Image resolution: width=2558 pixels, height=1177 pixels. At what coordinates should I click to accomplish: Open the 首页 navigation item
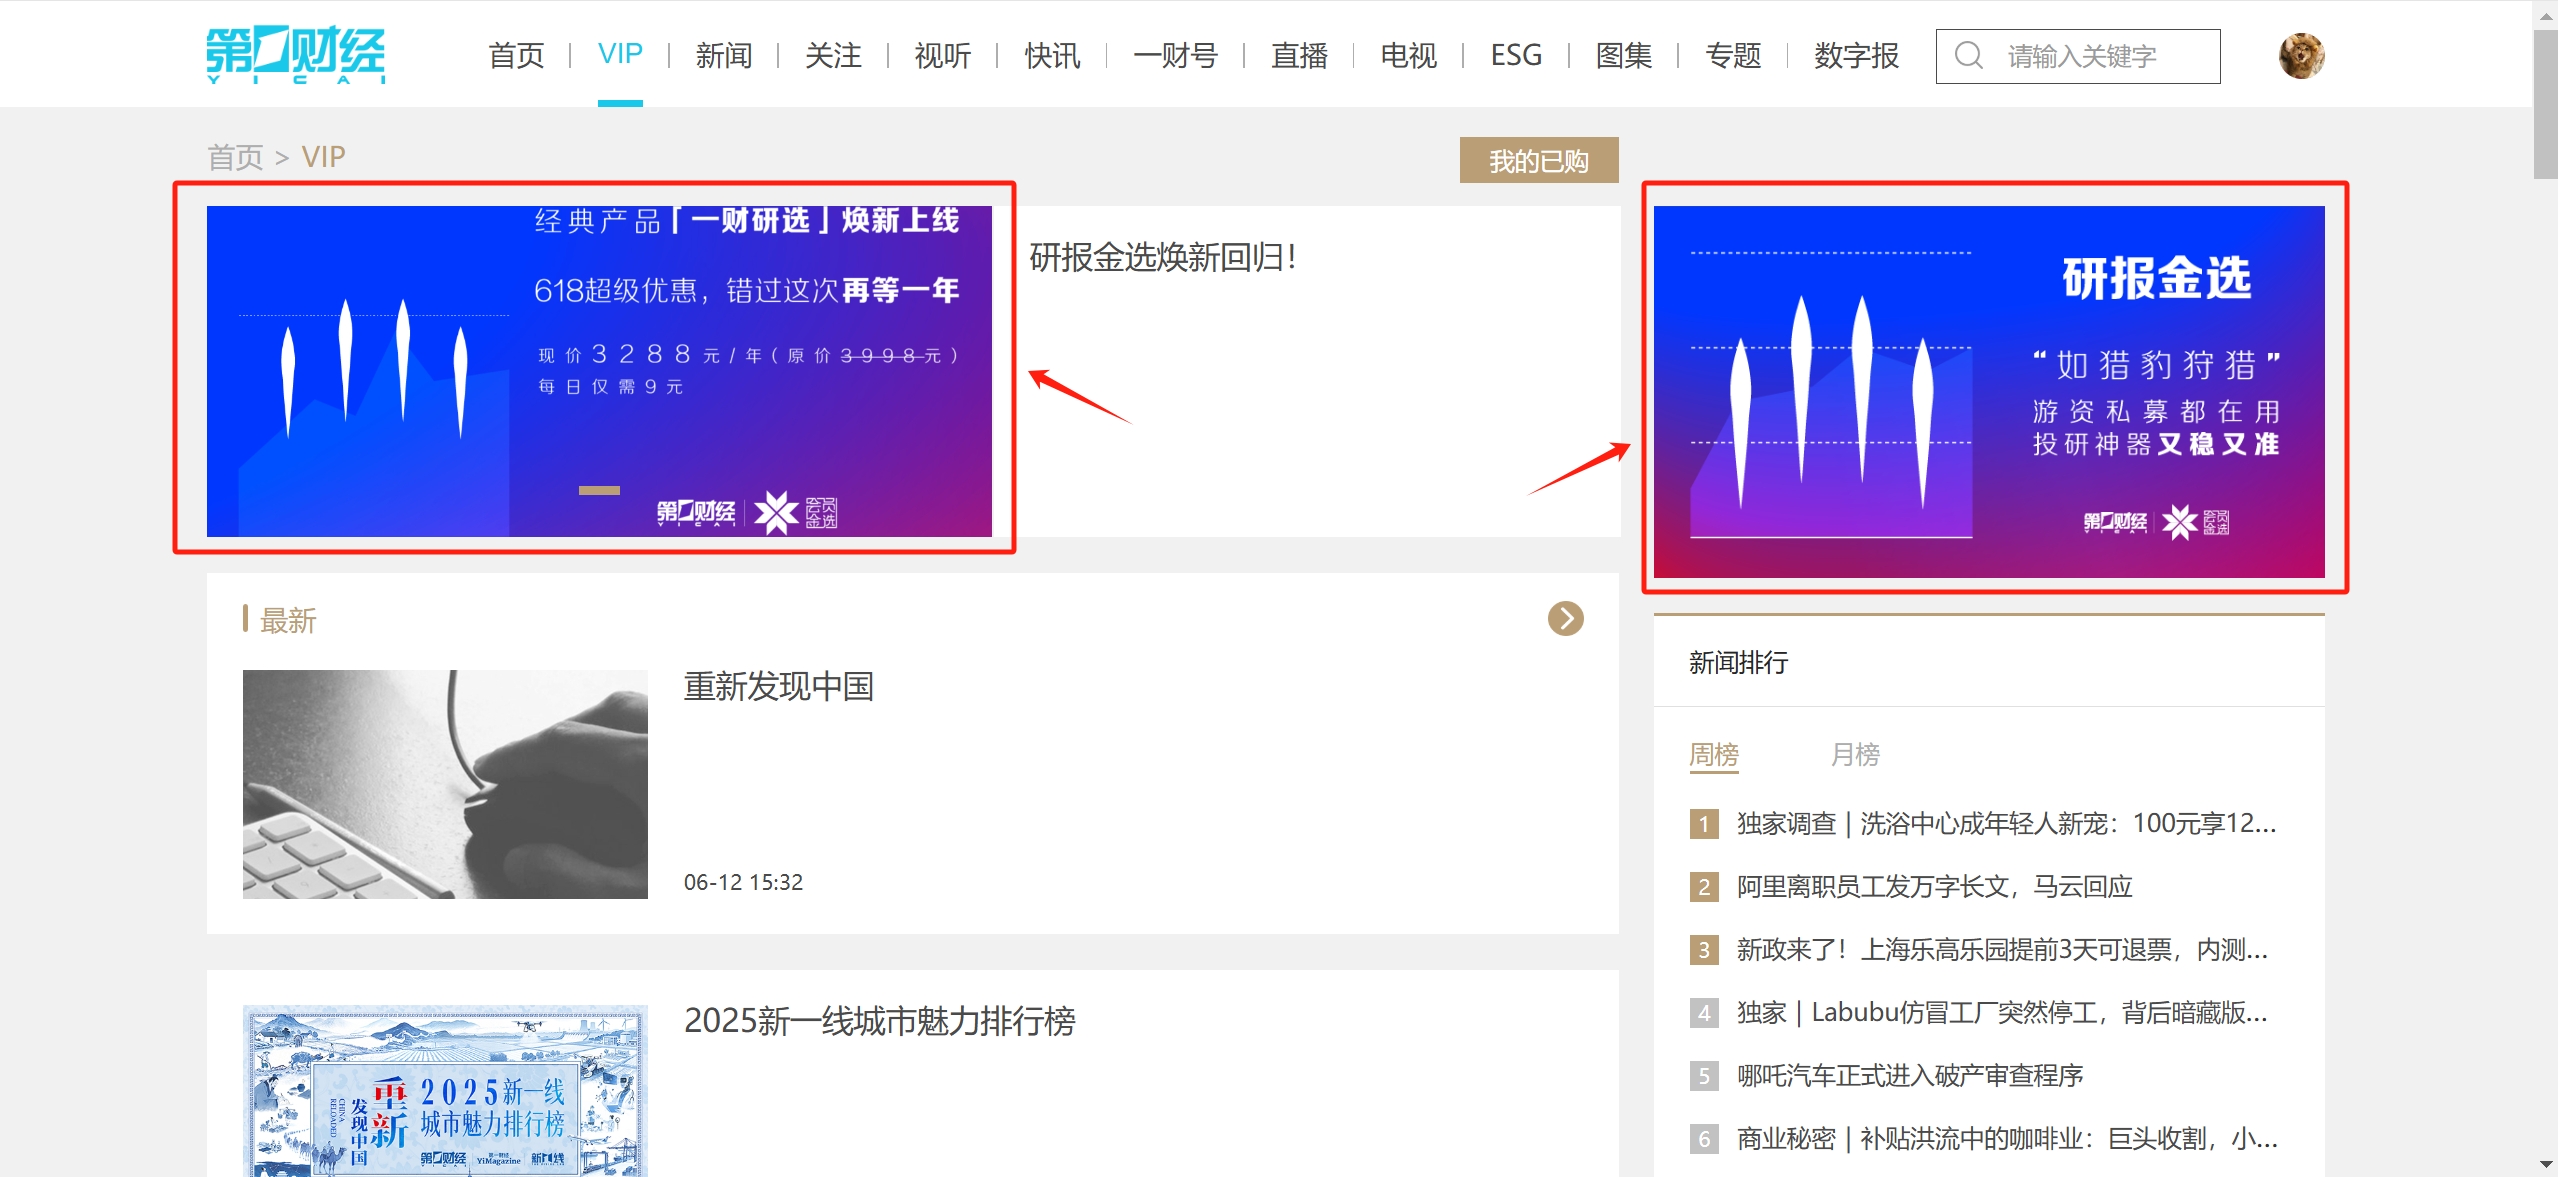pyautogui.click(x=516, y=55)
